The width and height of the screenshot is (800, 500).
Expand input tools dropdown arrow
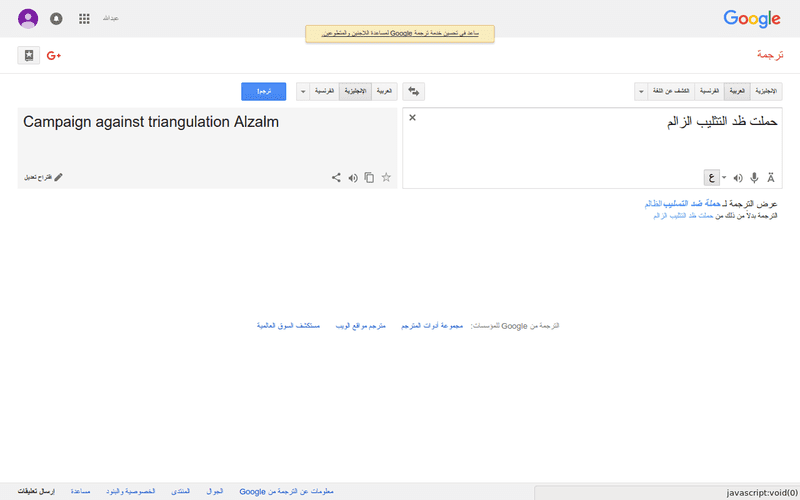[724, 178]
